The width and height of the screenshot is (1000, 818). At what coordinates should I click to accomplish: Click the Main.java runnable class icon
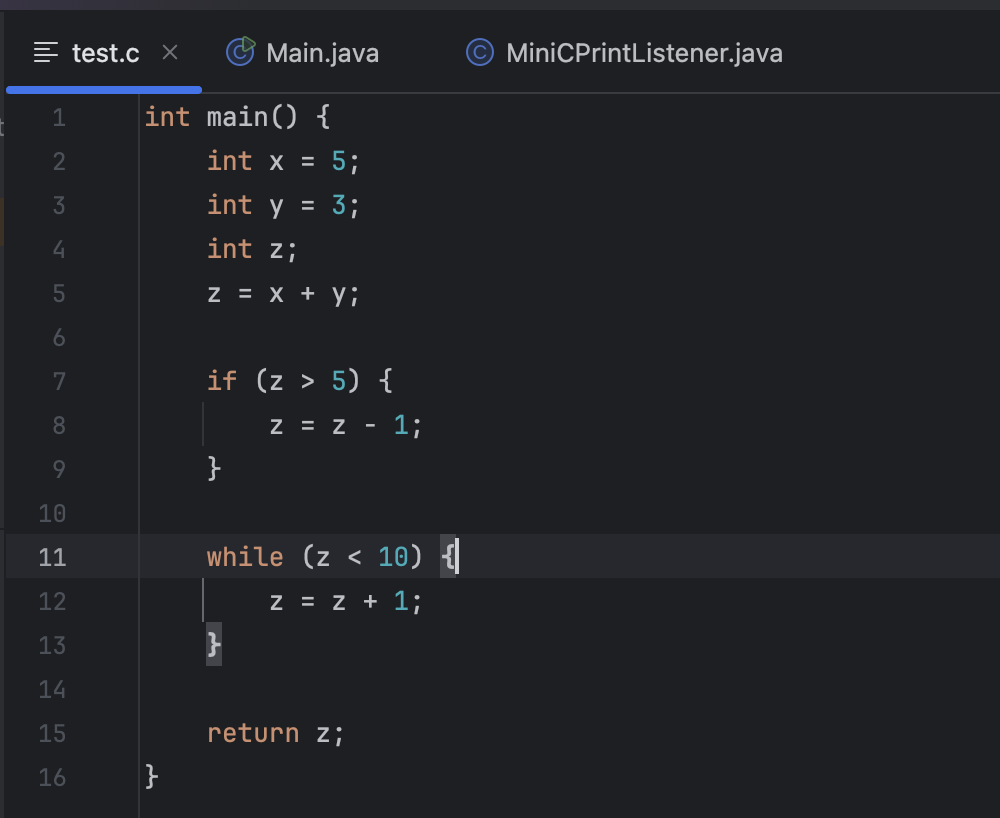coord(240,52)
